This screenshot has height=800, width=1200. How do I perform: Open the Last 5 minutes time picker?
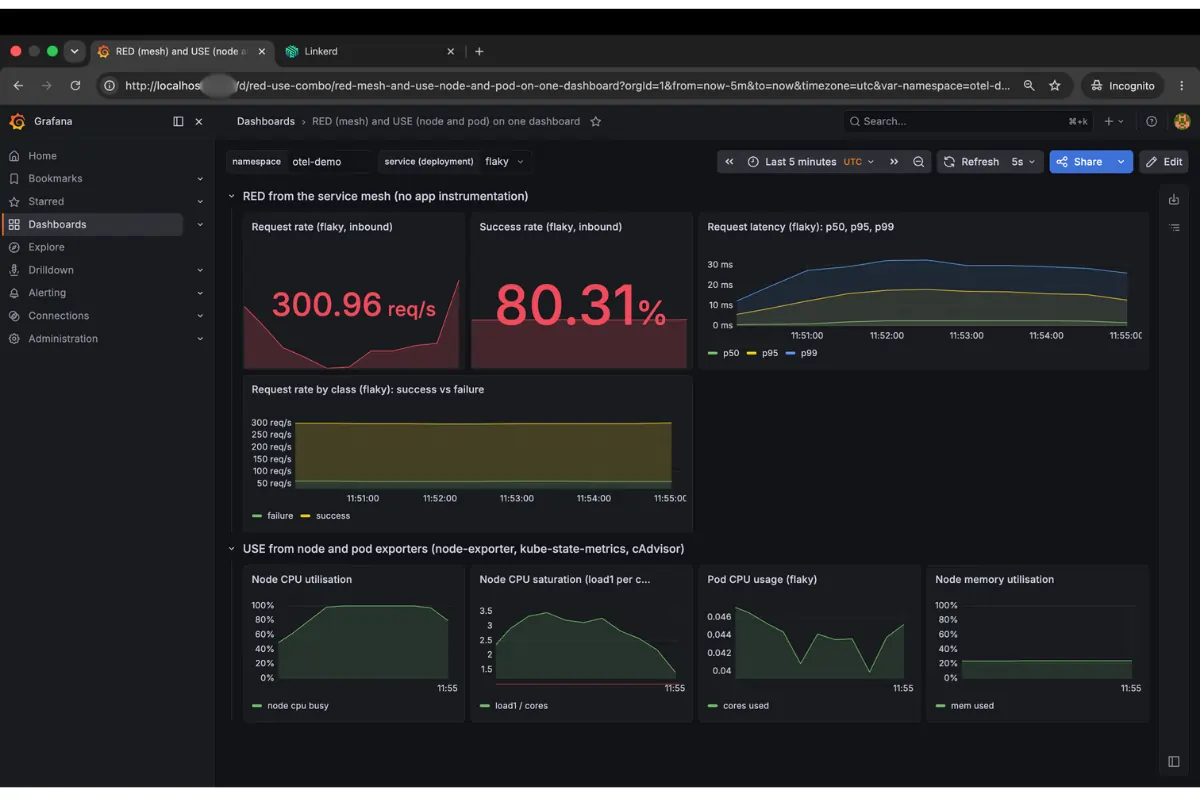(810, 162)
